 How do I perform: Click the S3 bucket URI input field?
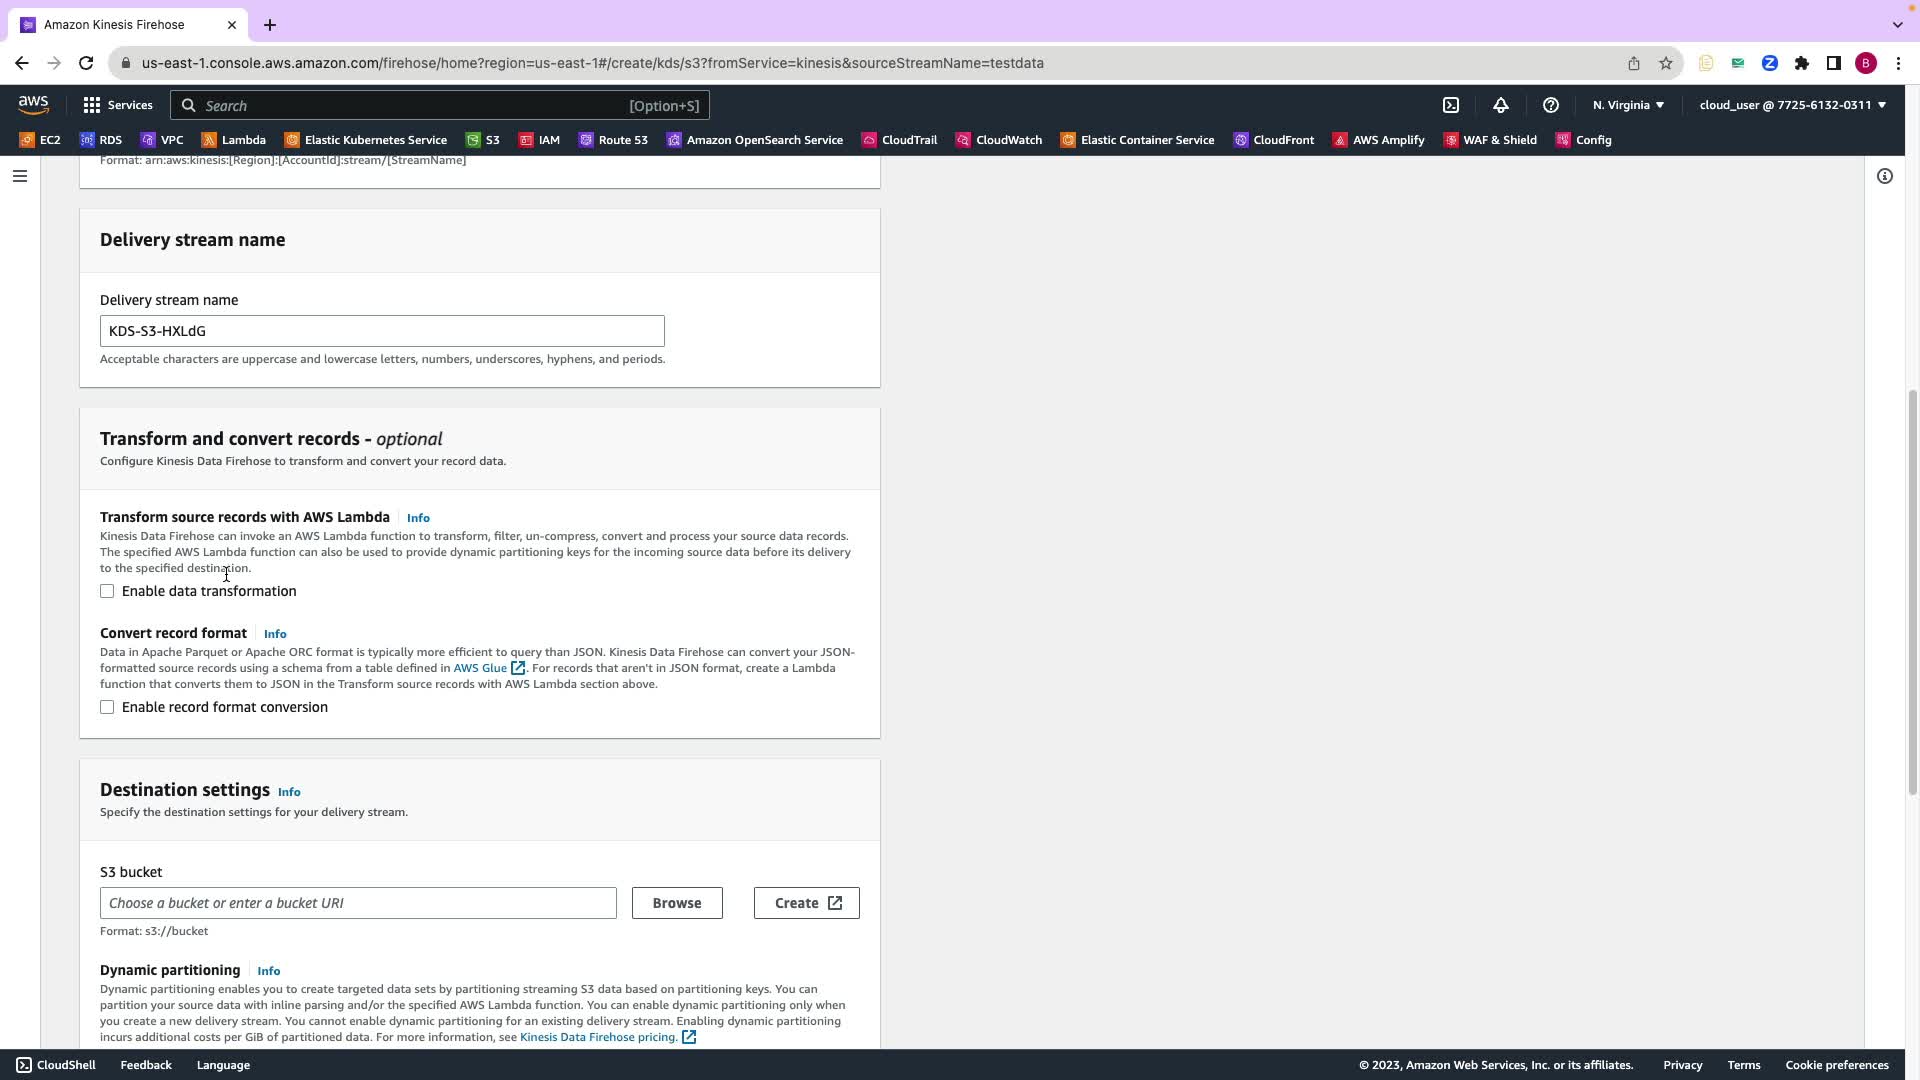(358, 903)
